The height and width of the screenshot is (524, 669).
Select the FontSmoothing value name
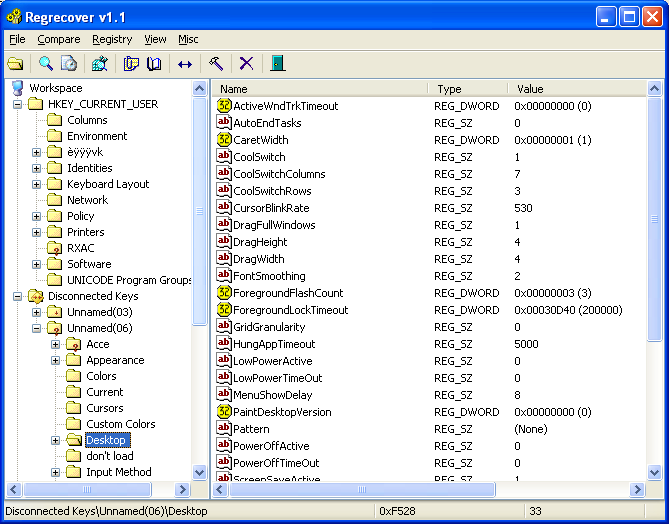(x=269, y=276)
